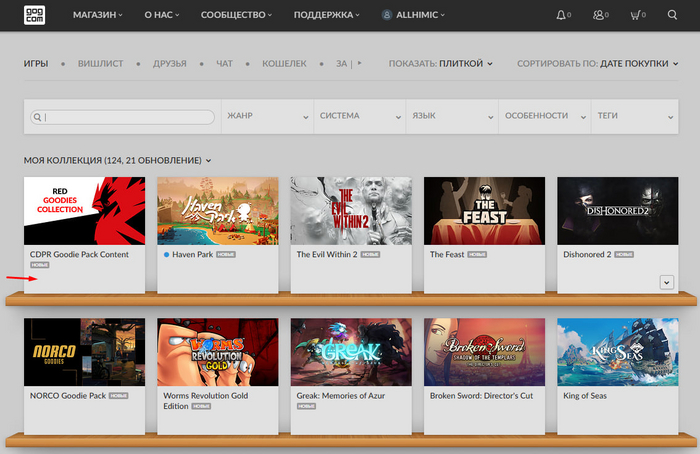This screenshot has width=700, height=454.
Task: Expand the ЖАНР filter
Action: tap(267, 116)
